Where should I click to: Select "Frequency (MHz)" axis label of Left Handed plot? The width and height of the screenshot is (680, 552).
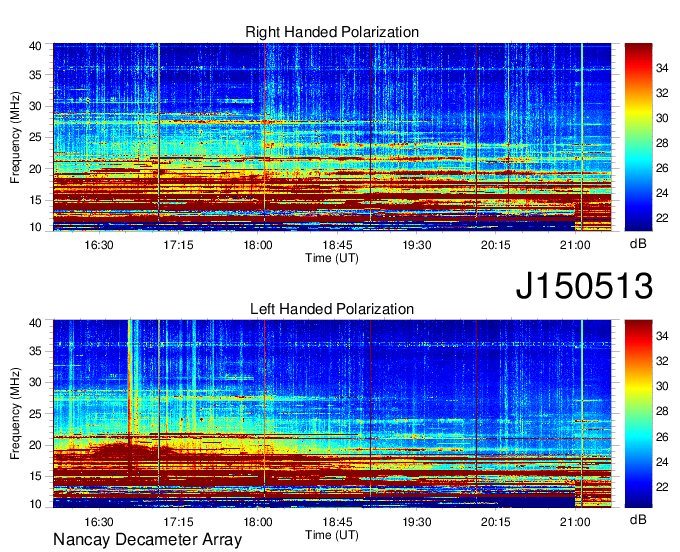[x=15, y=414]
